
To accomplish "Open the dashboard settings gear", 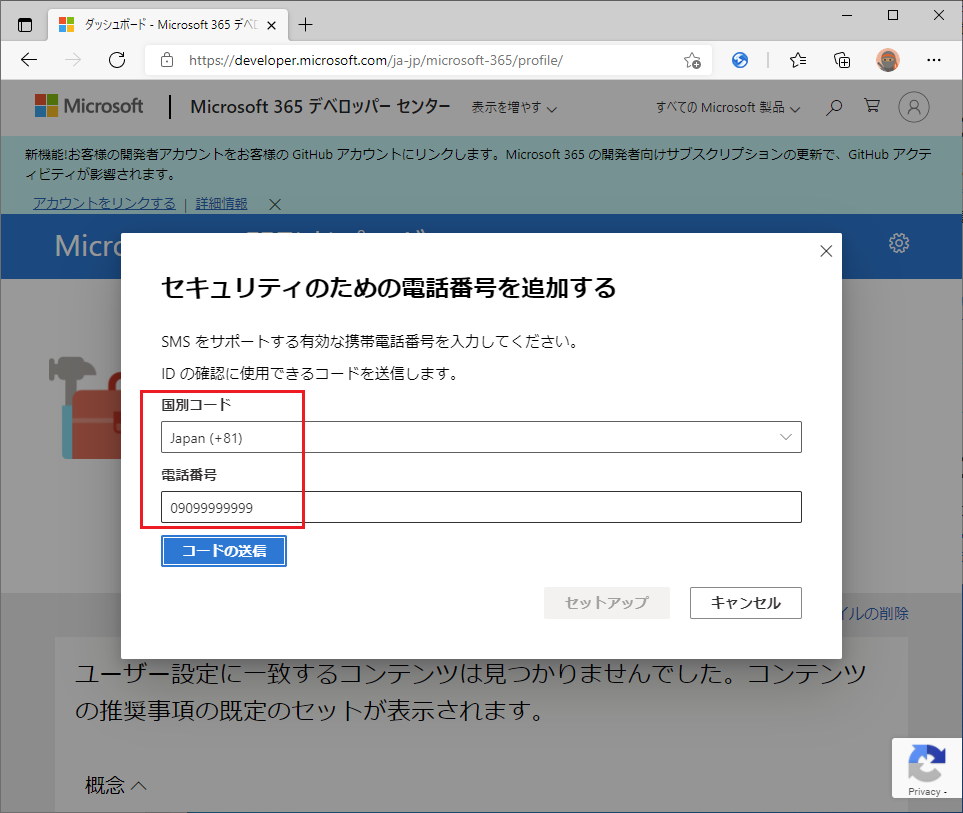I will 899,243.
